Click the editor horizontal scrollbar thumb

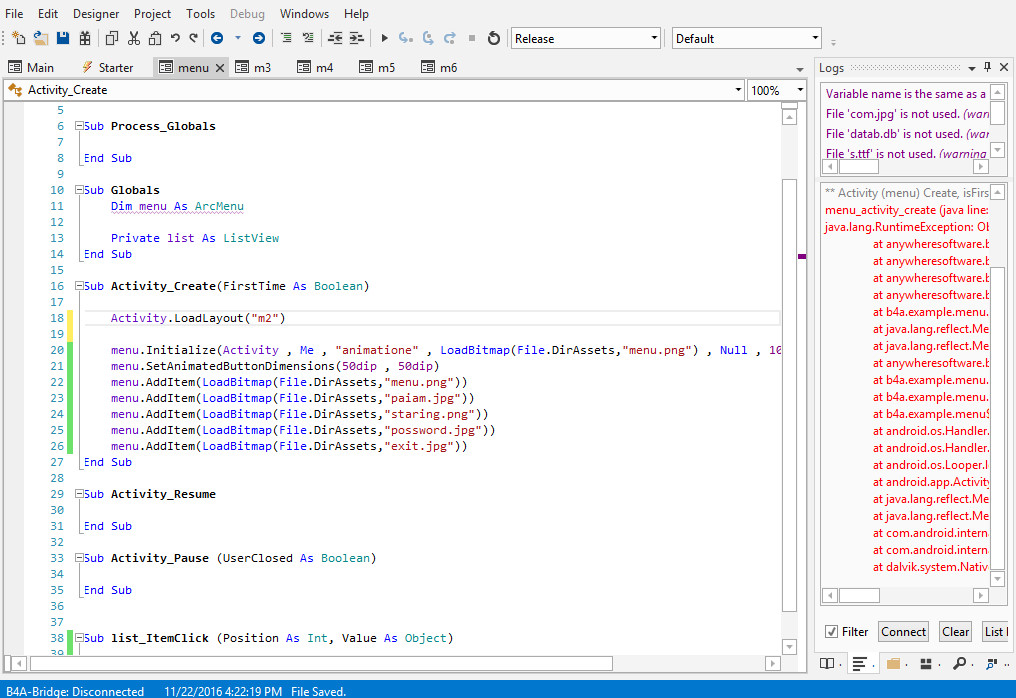click(320, 663)
